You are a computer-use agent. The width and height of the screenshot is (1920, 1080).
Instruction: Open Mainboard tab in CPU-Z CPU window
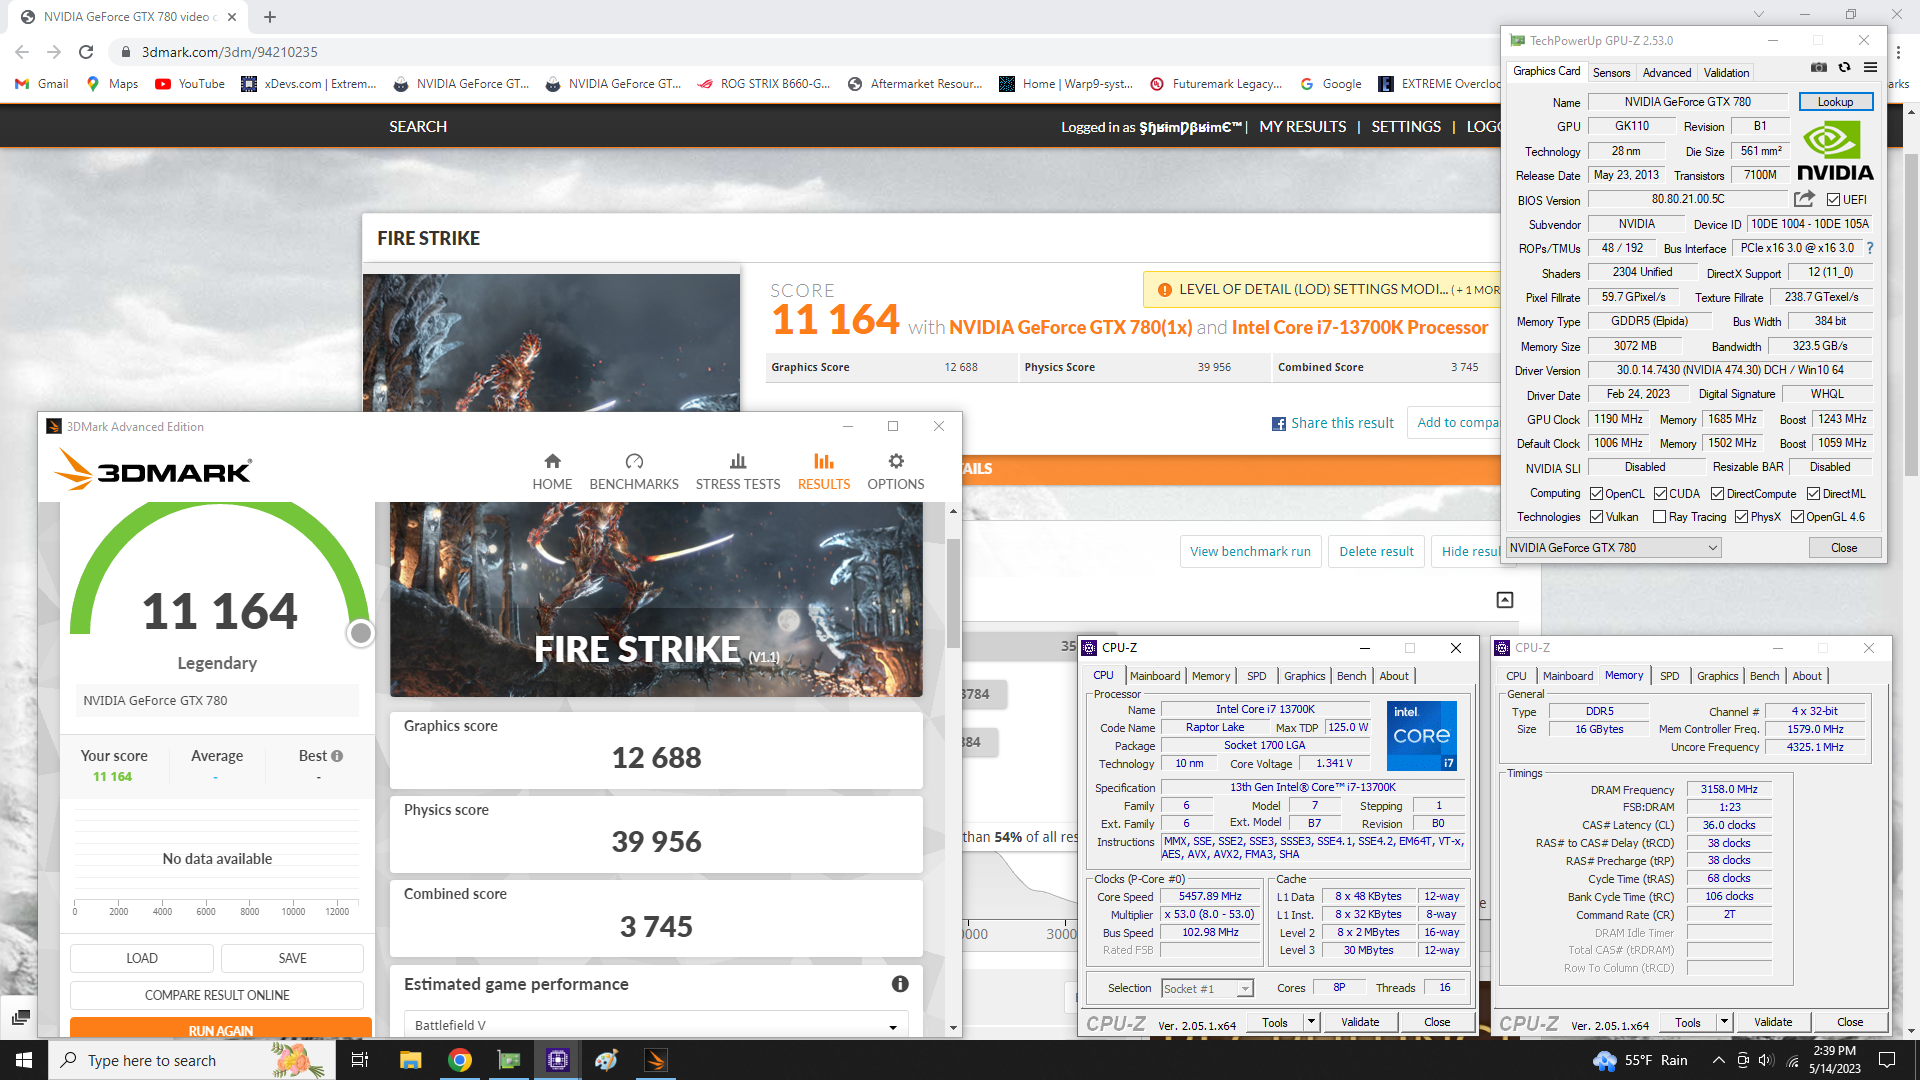tap(1155, 676)
